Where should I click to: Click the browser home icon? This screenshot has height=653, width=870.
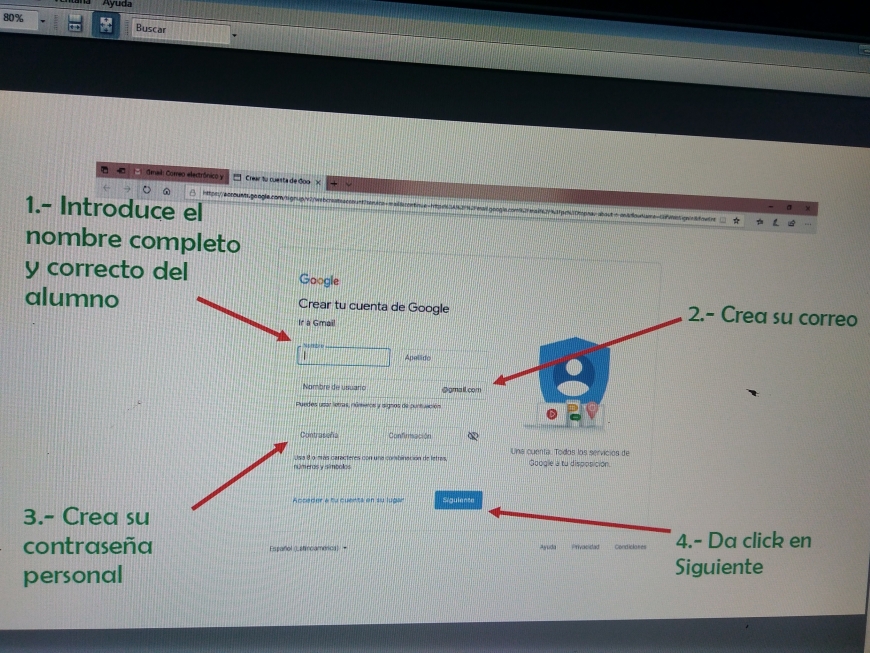pos(166,191)
